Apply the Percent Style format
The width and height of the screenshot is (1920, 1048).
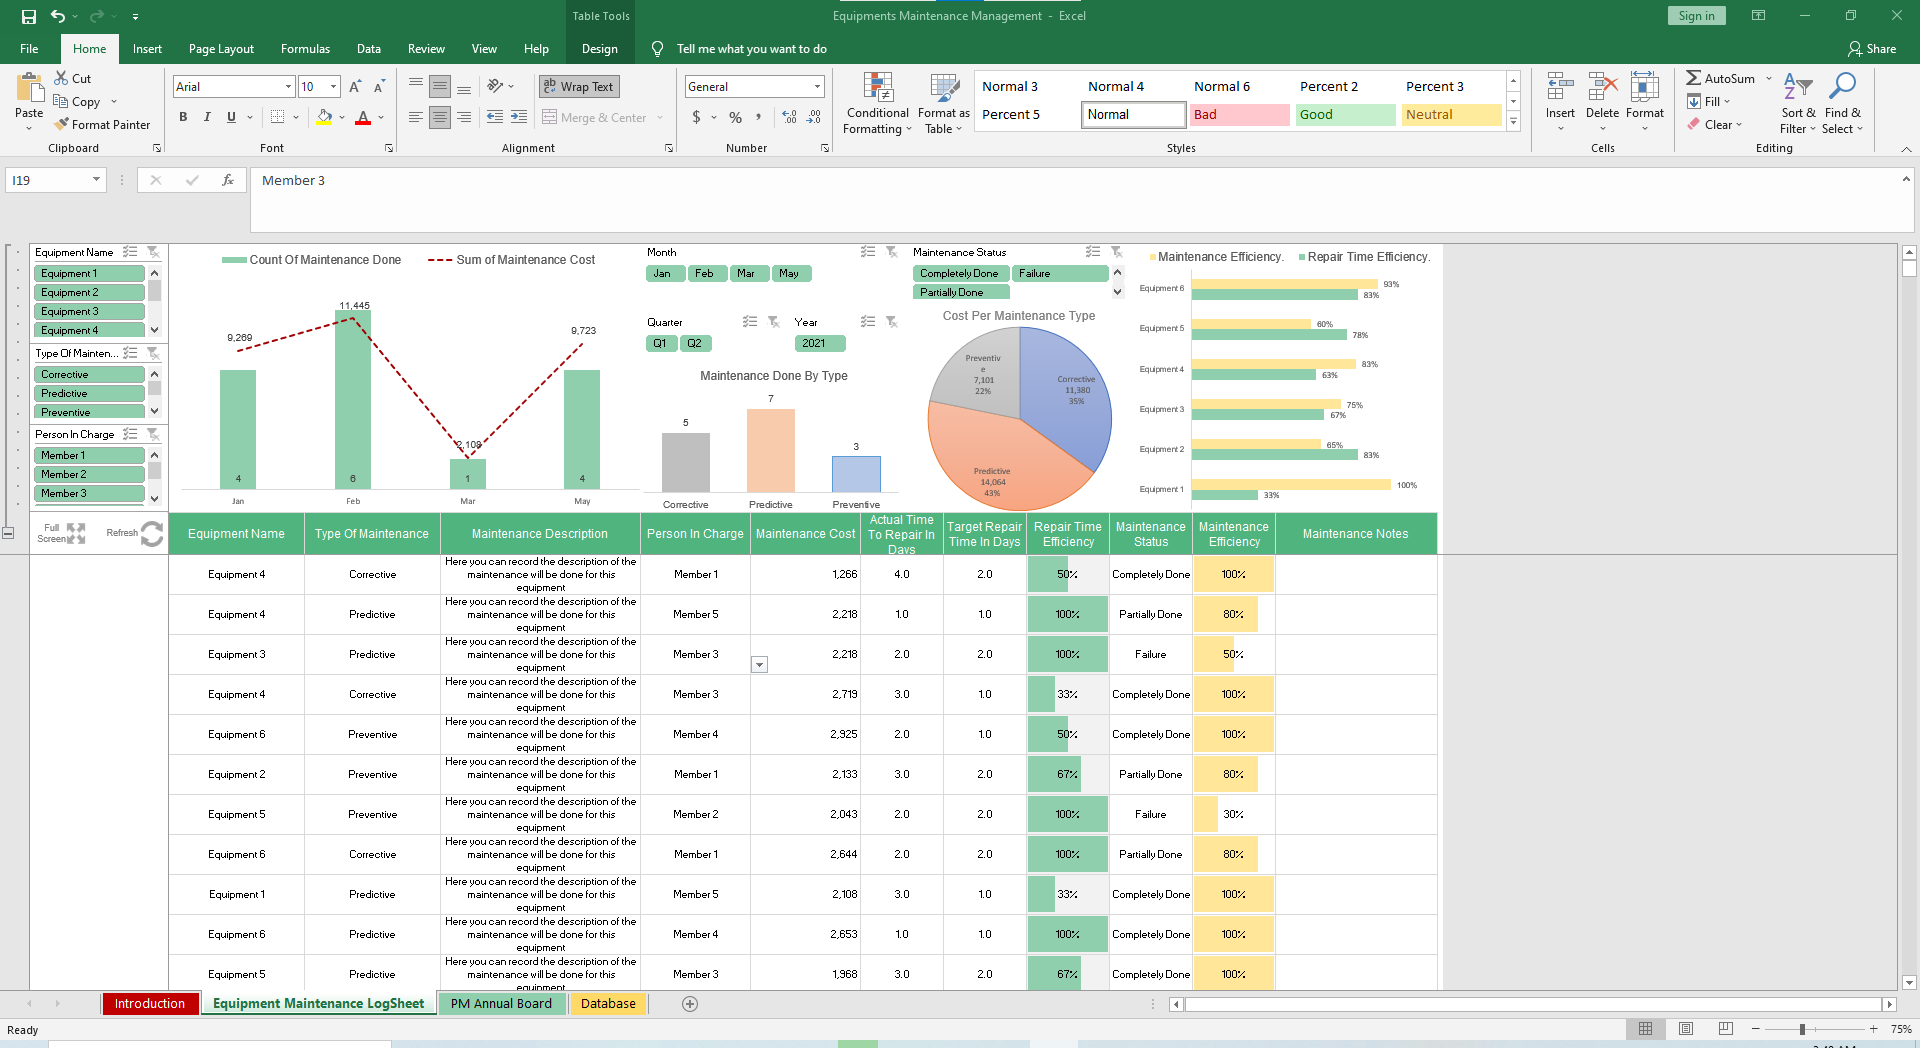pos(736,117)
